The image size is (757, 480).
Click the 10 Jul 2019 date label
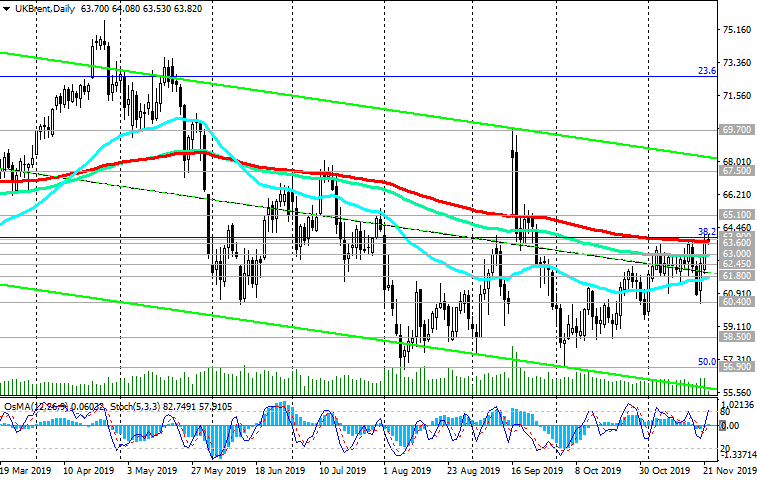click(342, 470)
